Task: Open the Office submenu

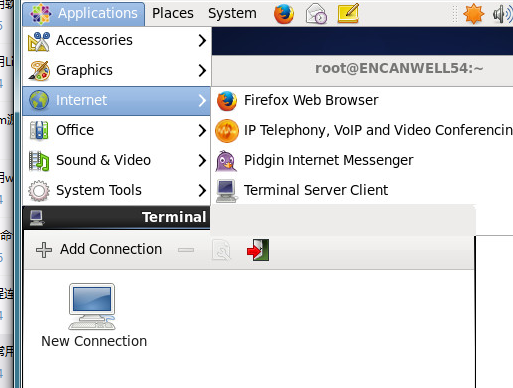Action: click(117, 130)
